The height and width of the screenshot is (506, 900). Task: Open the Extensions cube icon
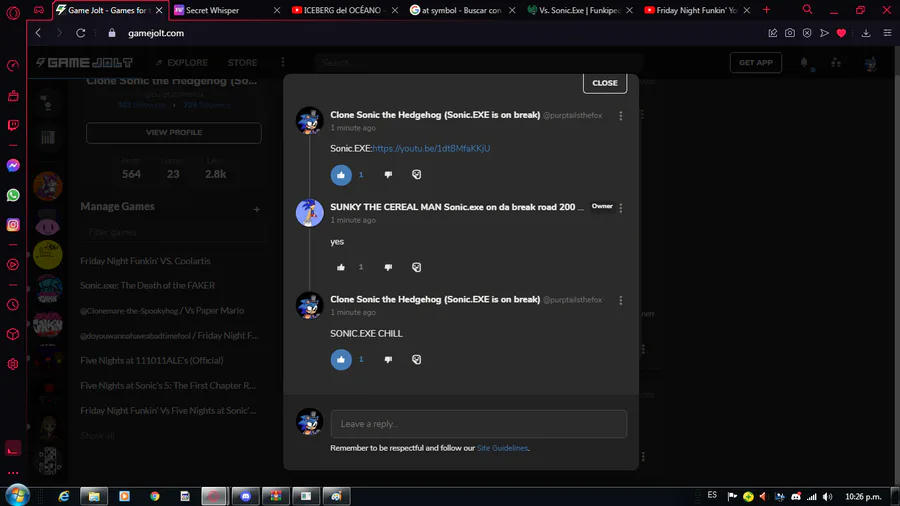point(13,334)
